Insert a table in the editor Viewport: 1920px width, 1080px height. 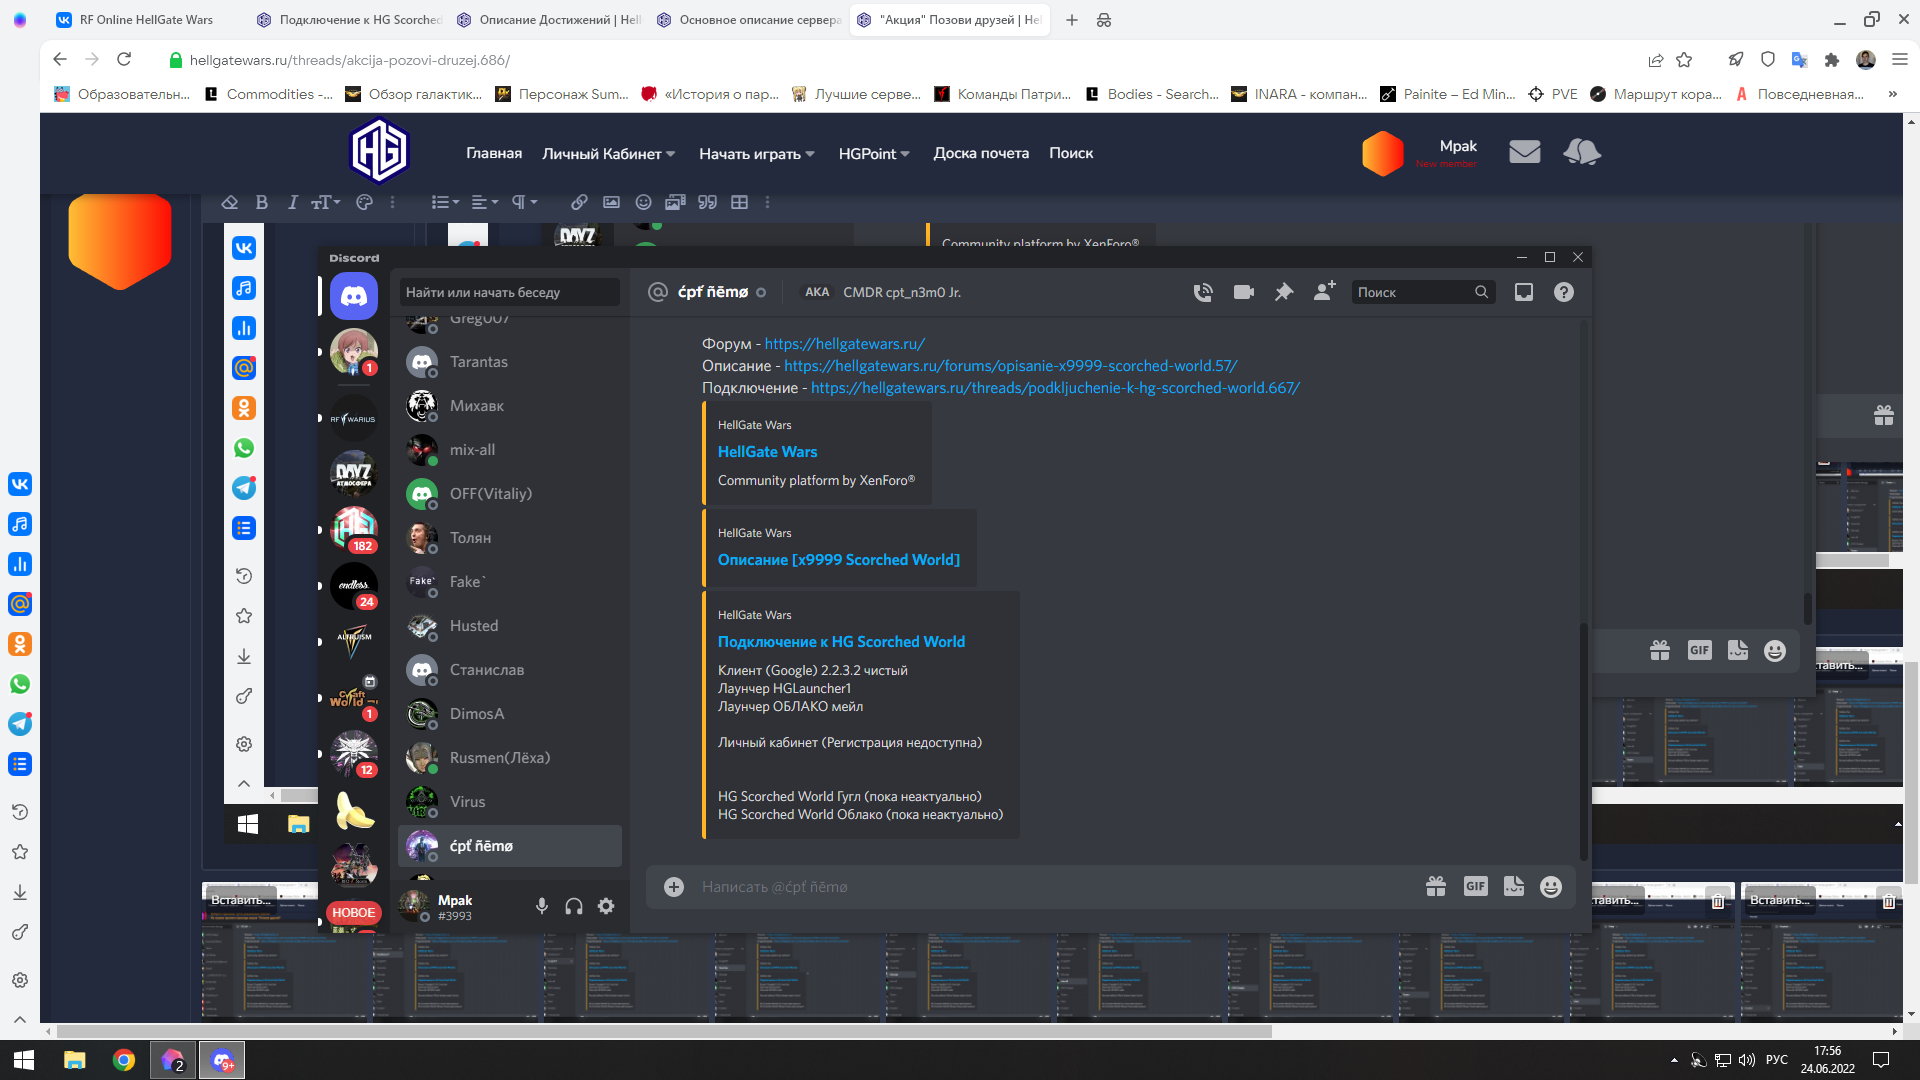click(739, 202)
